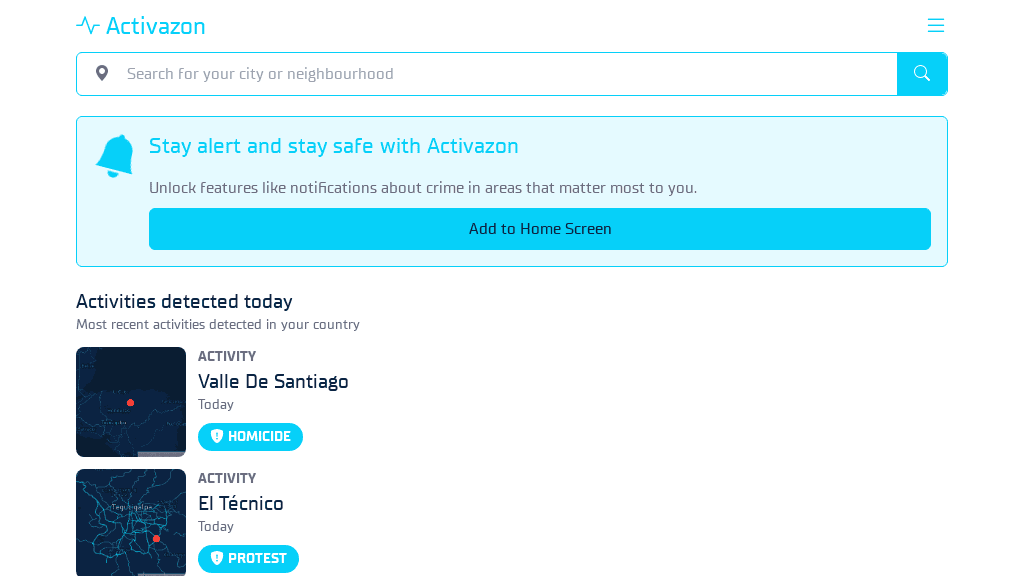The width and height of the screenshot is (1024, 576).
Task: Click the shield icon on Homicide badge
Action: point(217,436)
